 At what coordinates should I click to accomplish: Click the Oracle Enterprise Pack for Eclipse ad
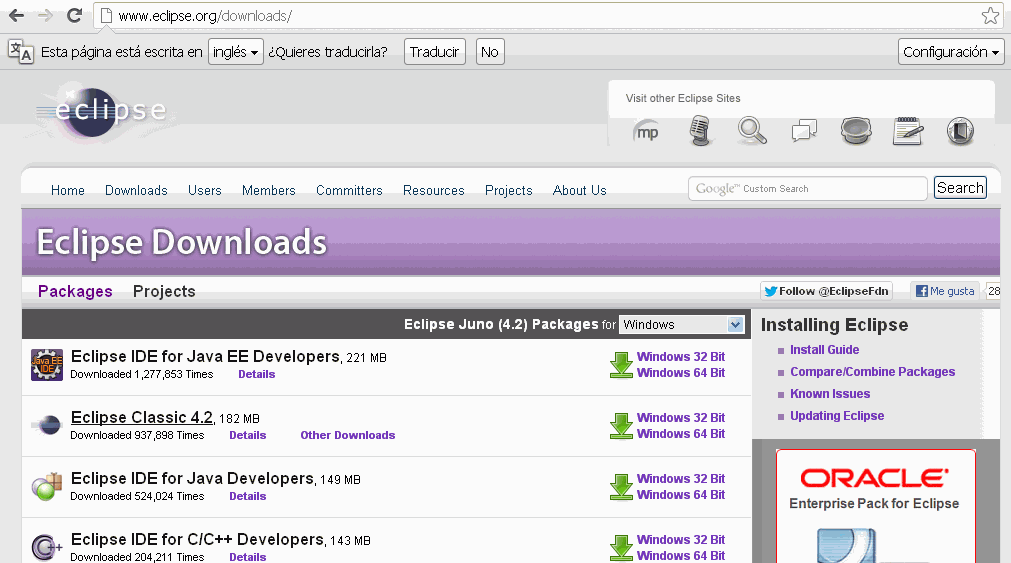click(x=876, y=506)
